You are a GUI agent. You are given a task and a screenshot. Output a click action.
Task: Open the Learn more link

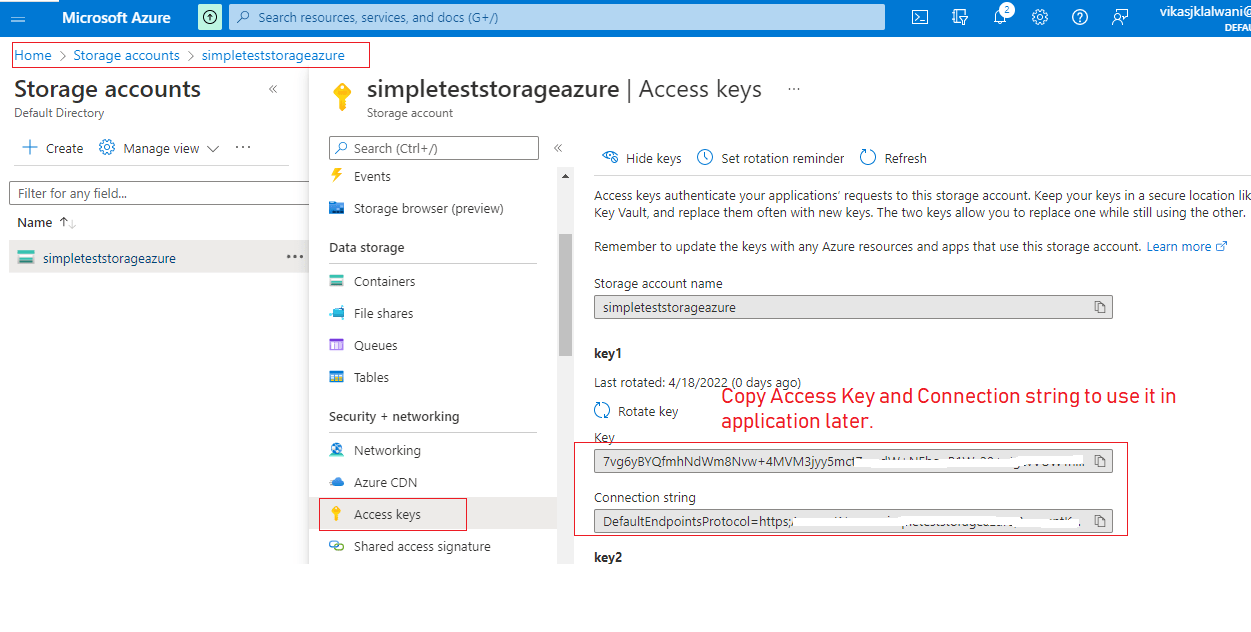click(1187, 246)
